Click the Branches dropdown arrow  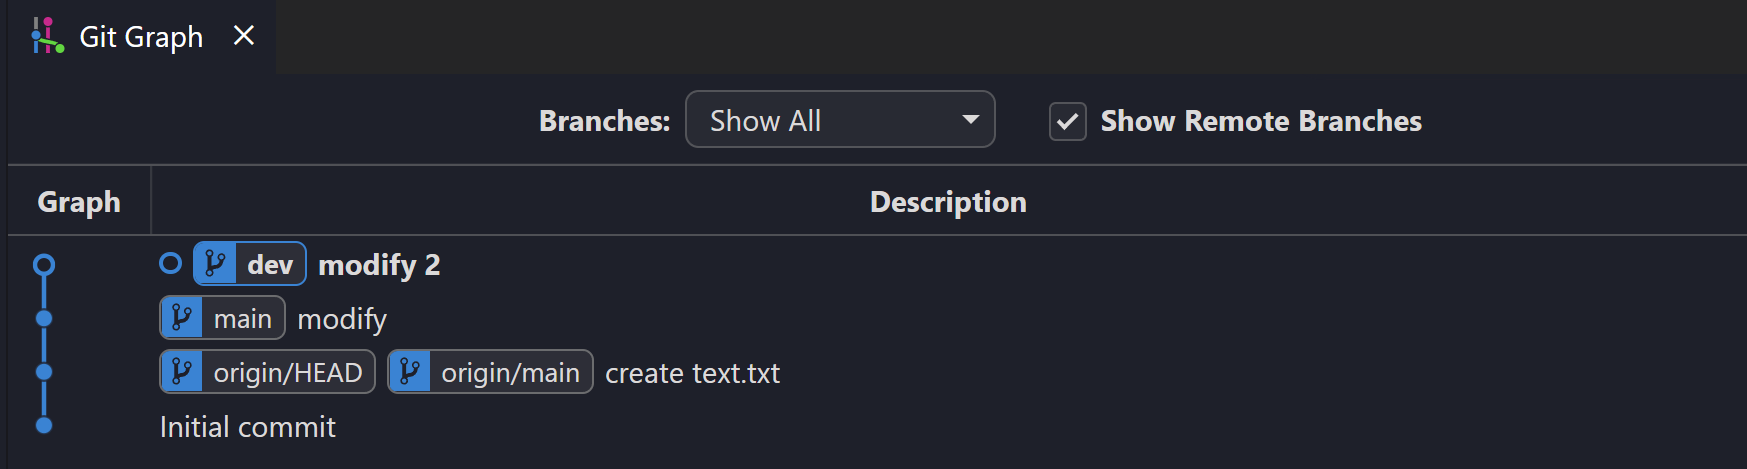point(970,120)
